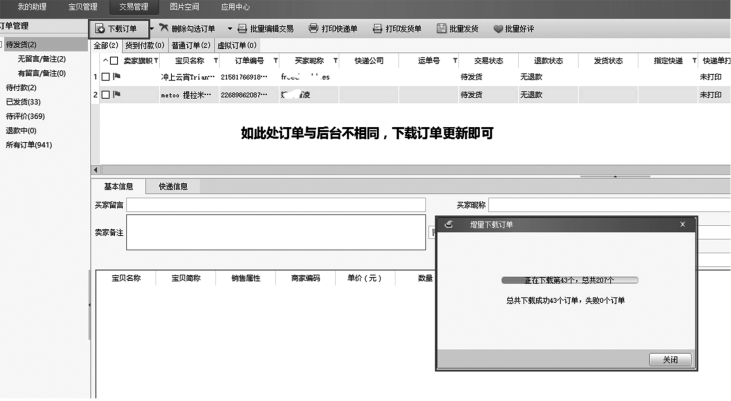This screenshot has height=401, width=731.
Task: Click the 快递公司 column header
Action: [369, 61]
